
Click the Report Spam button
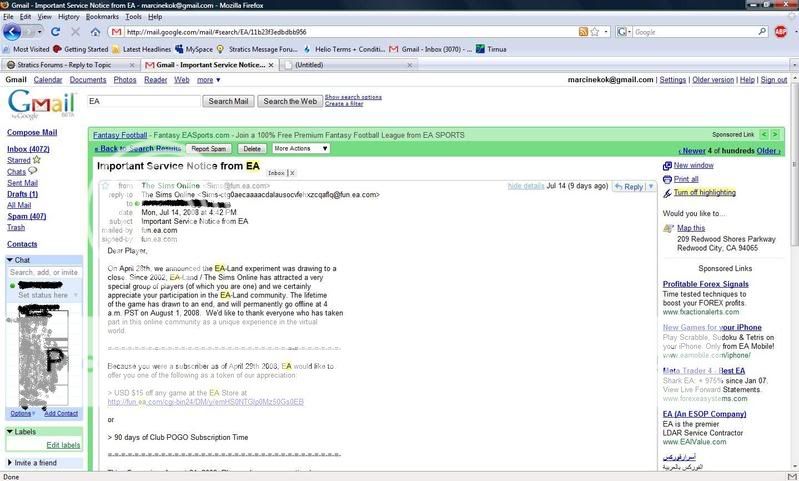click(208, 149)
